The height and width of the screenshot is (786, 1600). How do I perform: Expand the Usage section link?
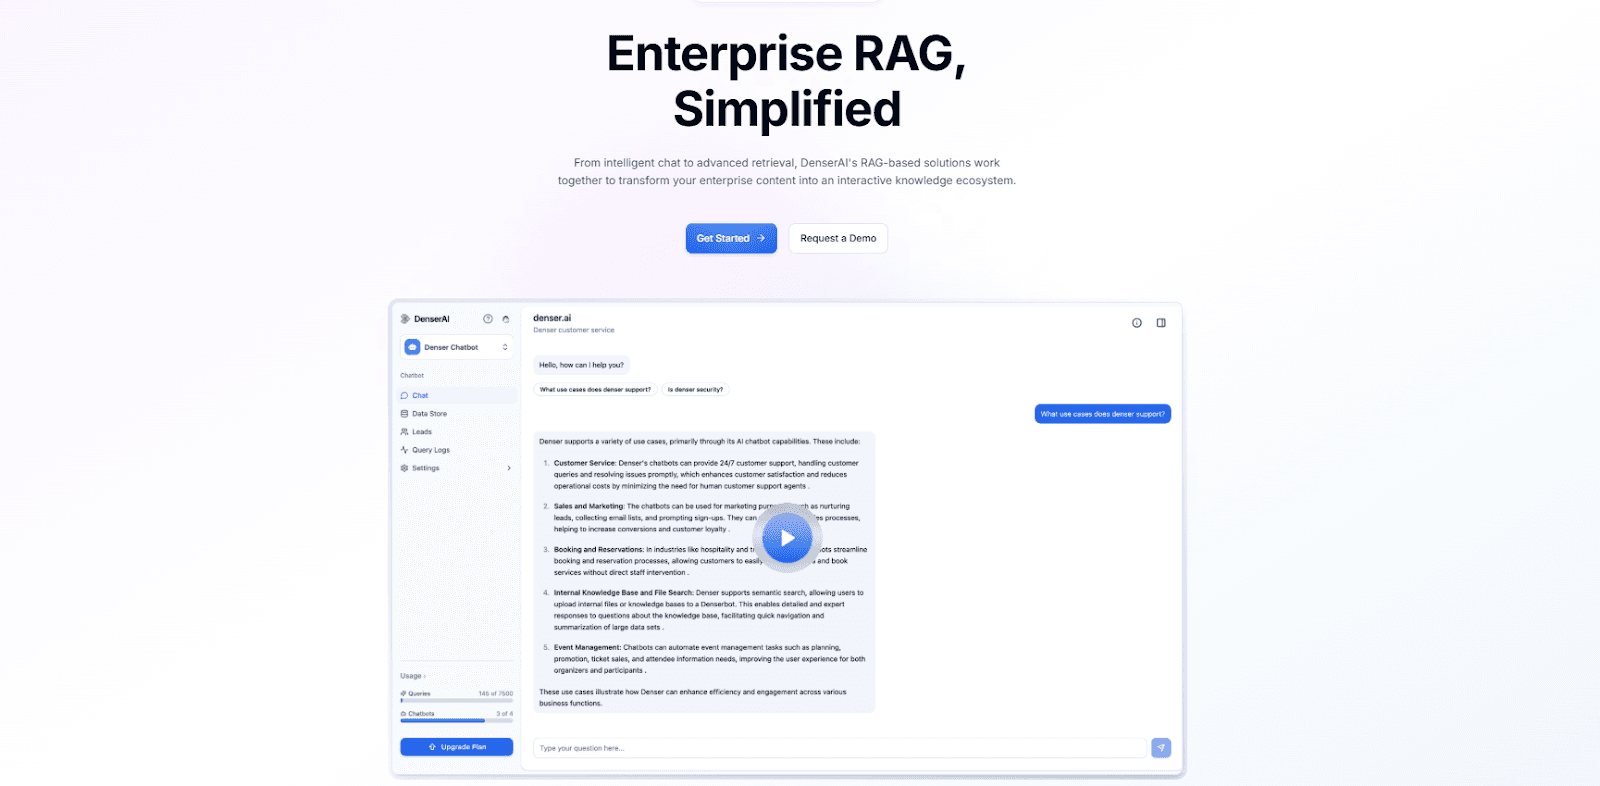[413, 676]
